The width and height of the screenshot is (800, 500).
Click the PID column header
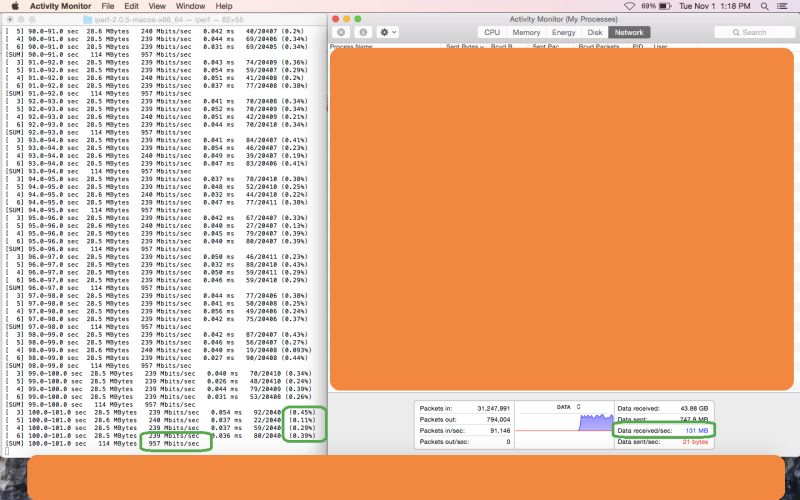click(x=638, y=46)
